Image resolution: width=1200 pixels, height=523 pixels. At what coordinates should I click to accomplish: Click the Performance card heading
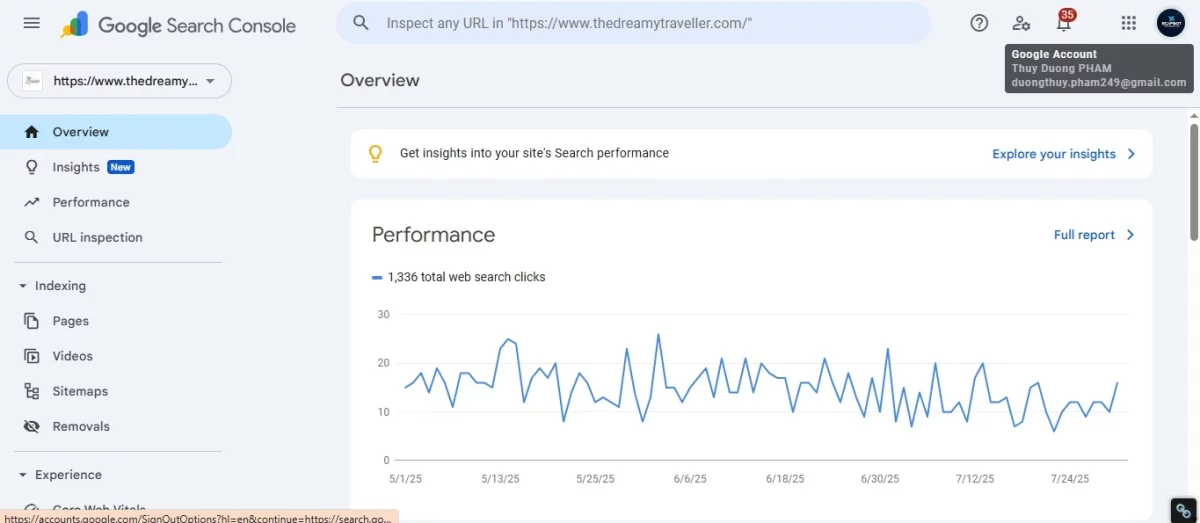click(433, 235)
